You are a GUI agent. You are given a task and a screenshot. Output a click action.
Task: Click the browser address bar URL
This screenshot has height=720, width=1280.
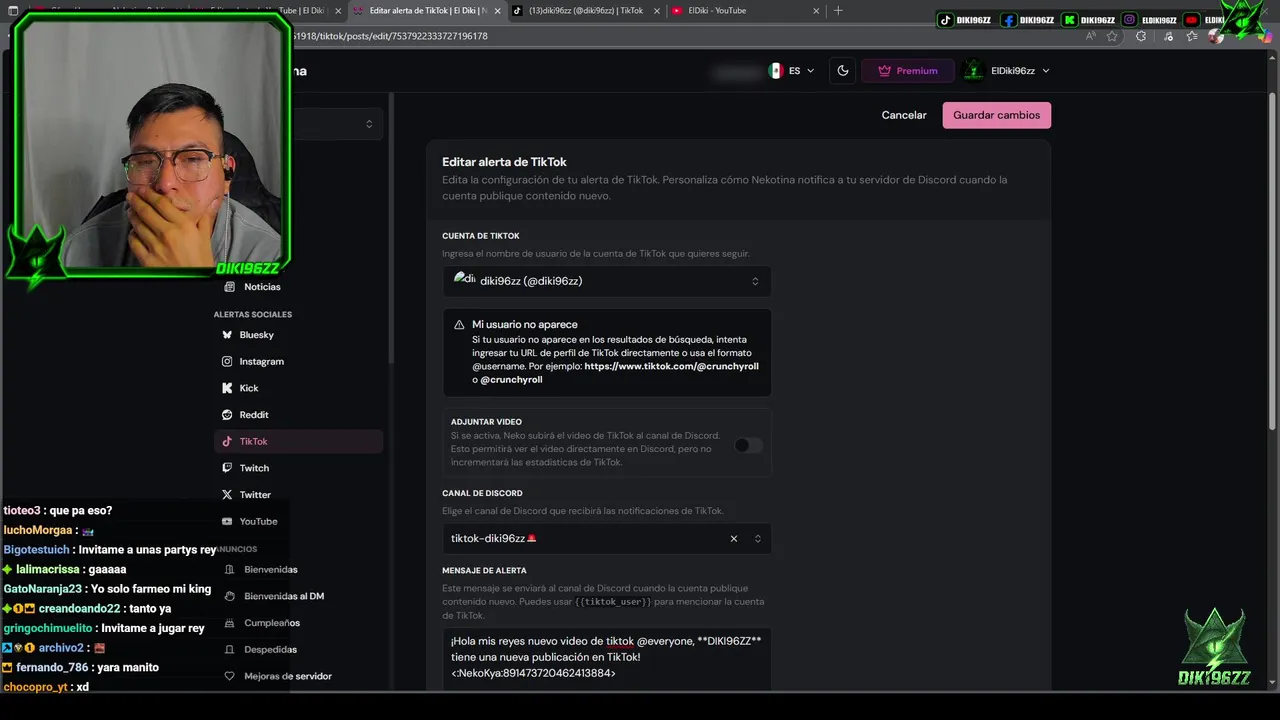tap(390, 36)
